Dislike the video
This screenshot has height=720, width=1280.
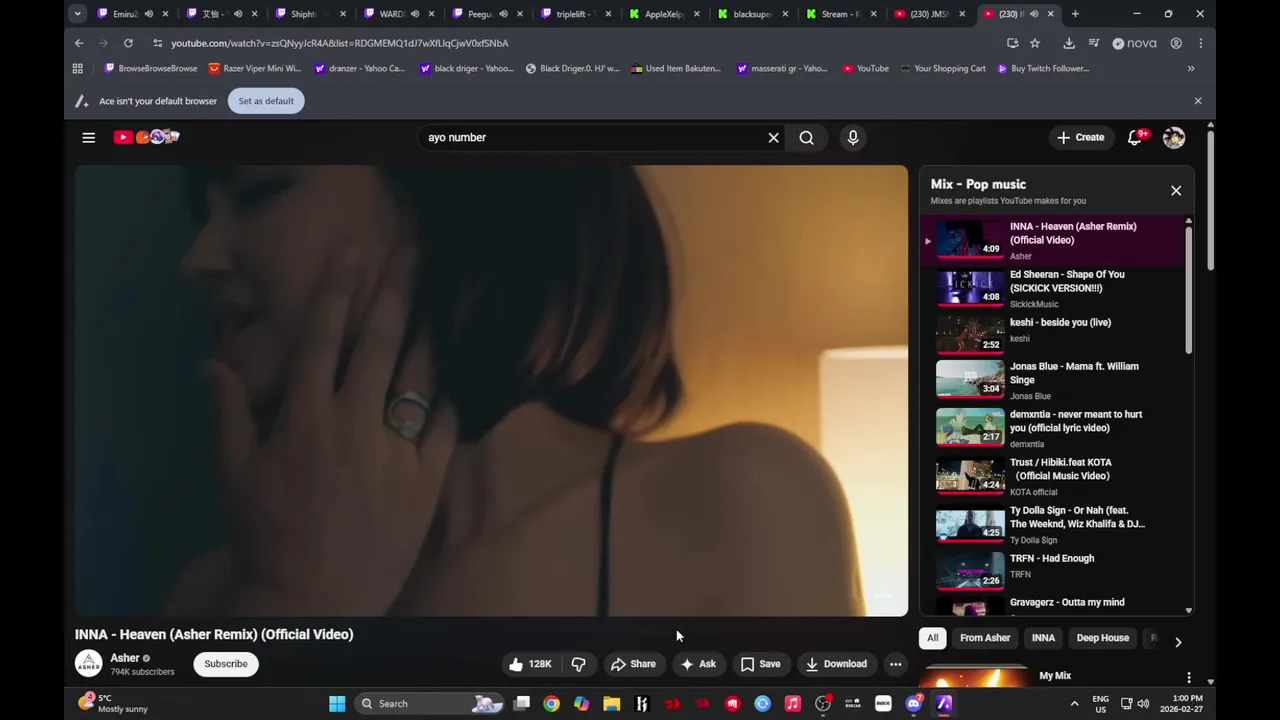(578, 664)
